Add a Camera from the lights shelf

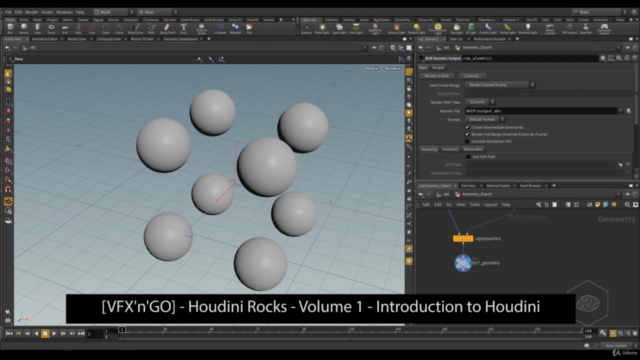click(307, 28)
